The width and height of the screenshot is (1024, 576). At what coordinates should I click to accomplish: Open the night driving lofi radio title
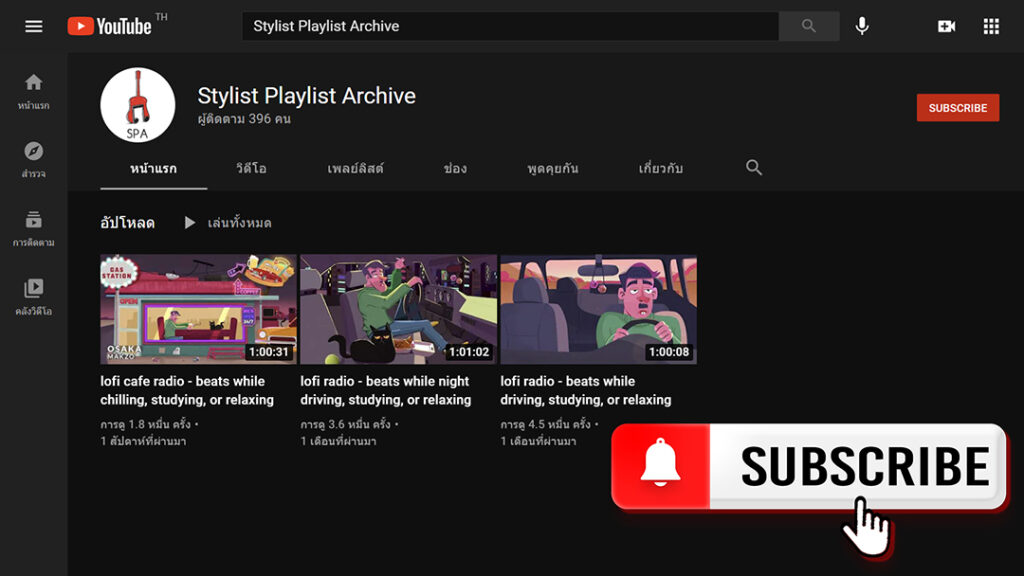[x=385, y=390]
